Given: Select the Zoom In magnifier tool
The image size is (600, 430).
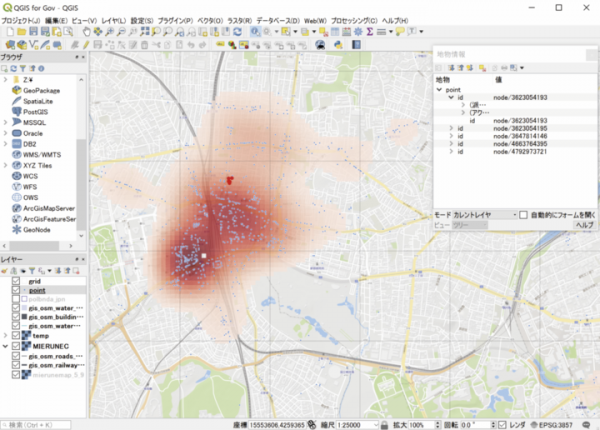Looking at the screenshot, I should (110, 32).
